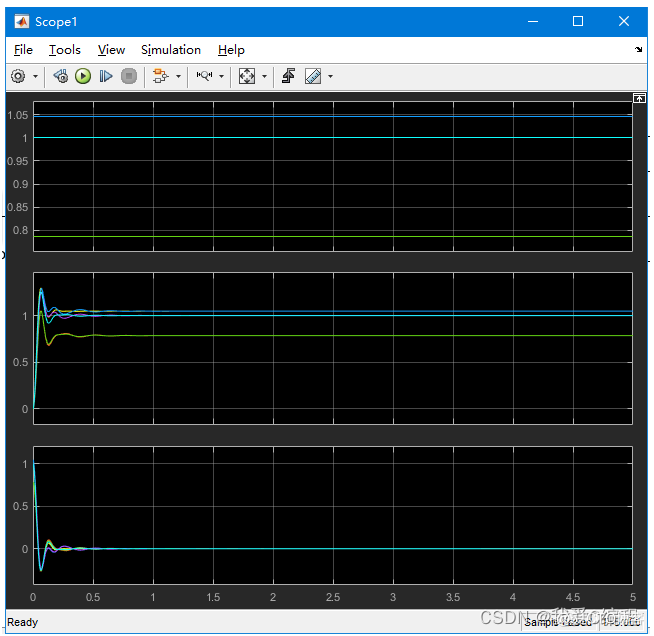Click the Ready status text
Image resolution: width=654 pixels, height=636 pixels.
coord(23,622)
